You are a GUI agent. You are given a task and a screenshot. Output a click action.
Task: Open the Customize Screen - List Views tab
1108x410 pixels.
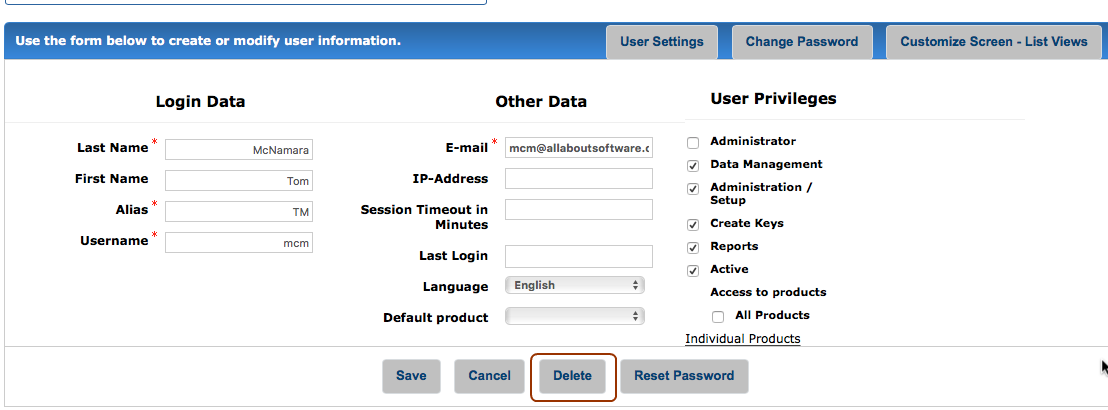(x=994, y=42)
